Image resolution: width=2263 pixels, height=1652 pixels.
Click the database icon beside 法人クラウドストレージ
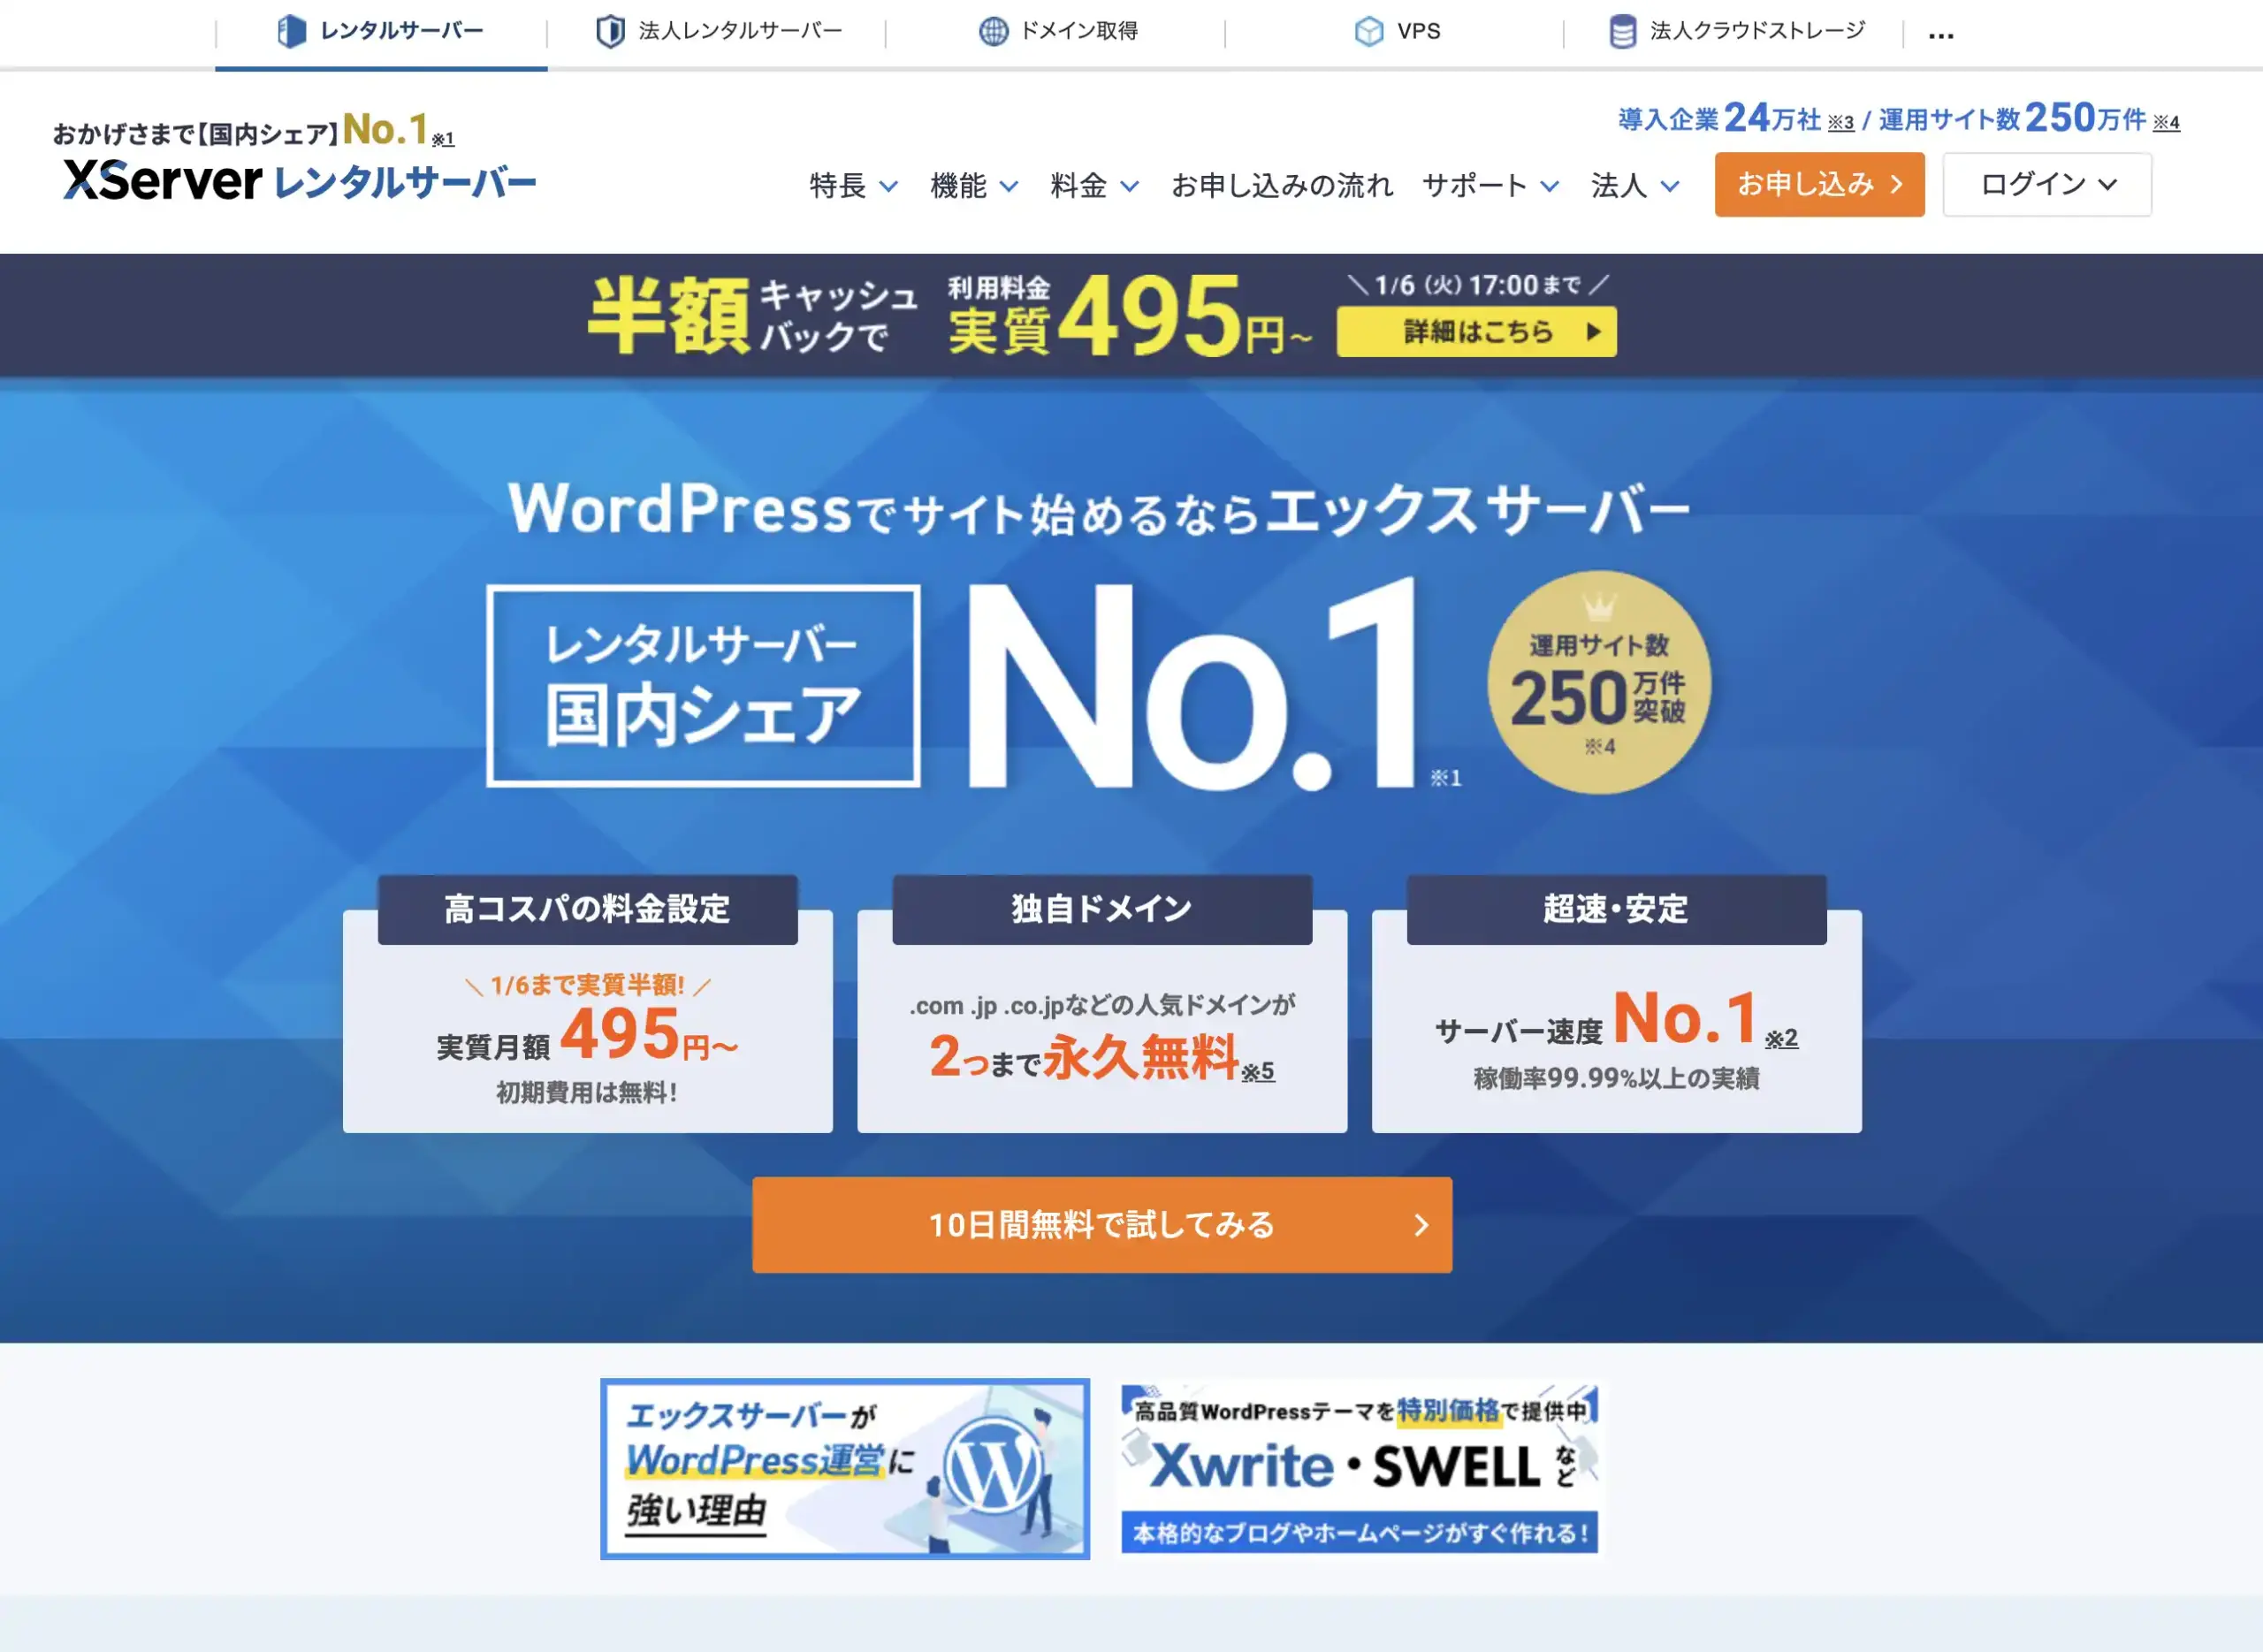[1623, 31]
